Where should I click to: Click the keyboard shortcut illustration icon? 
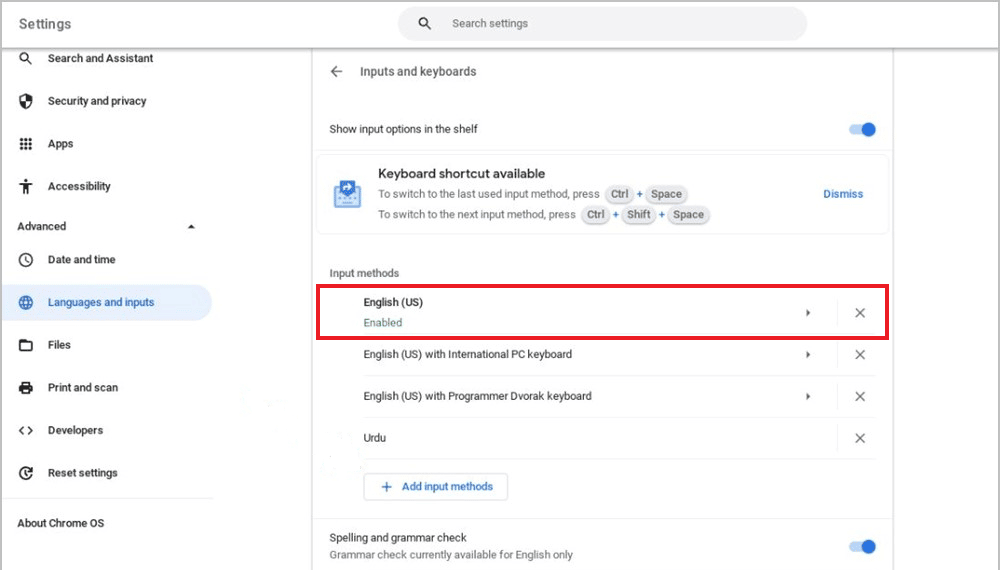click(348, 194)
